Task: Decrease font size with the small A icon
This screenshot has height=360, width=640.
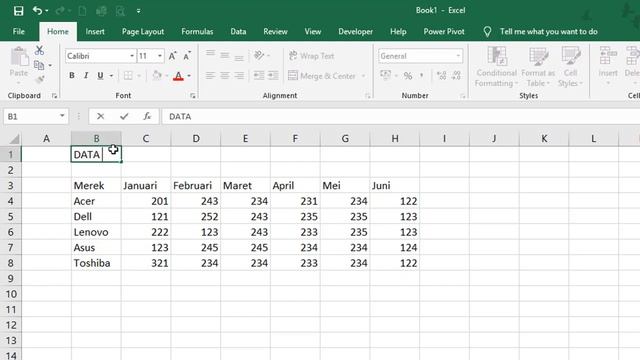Action: [x=187, y=56]
